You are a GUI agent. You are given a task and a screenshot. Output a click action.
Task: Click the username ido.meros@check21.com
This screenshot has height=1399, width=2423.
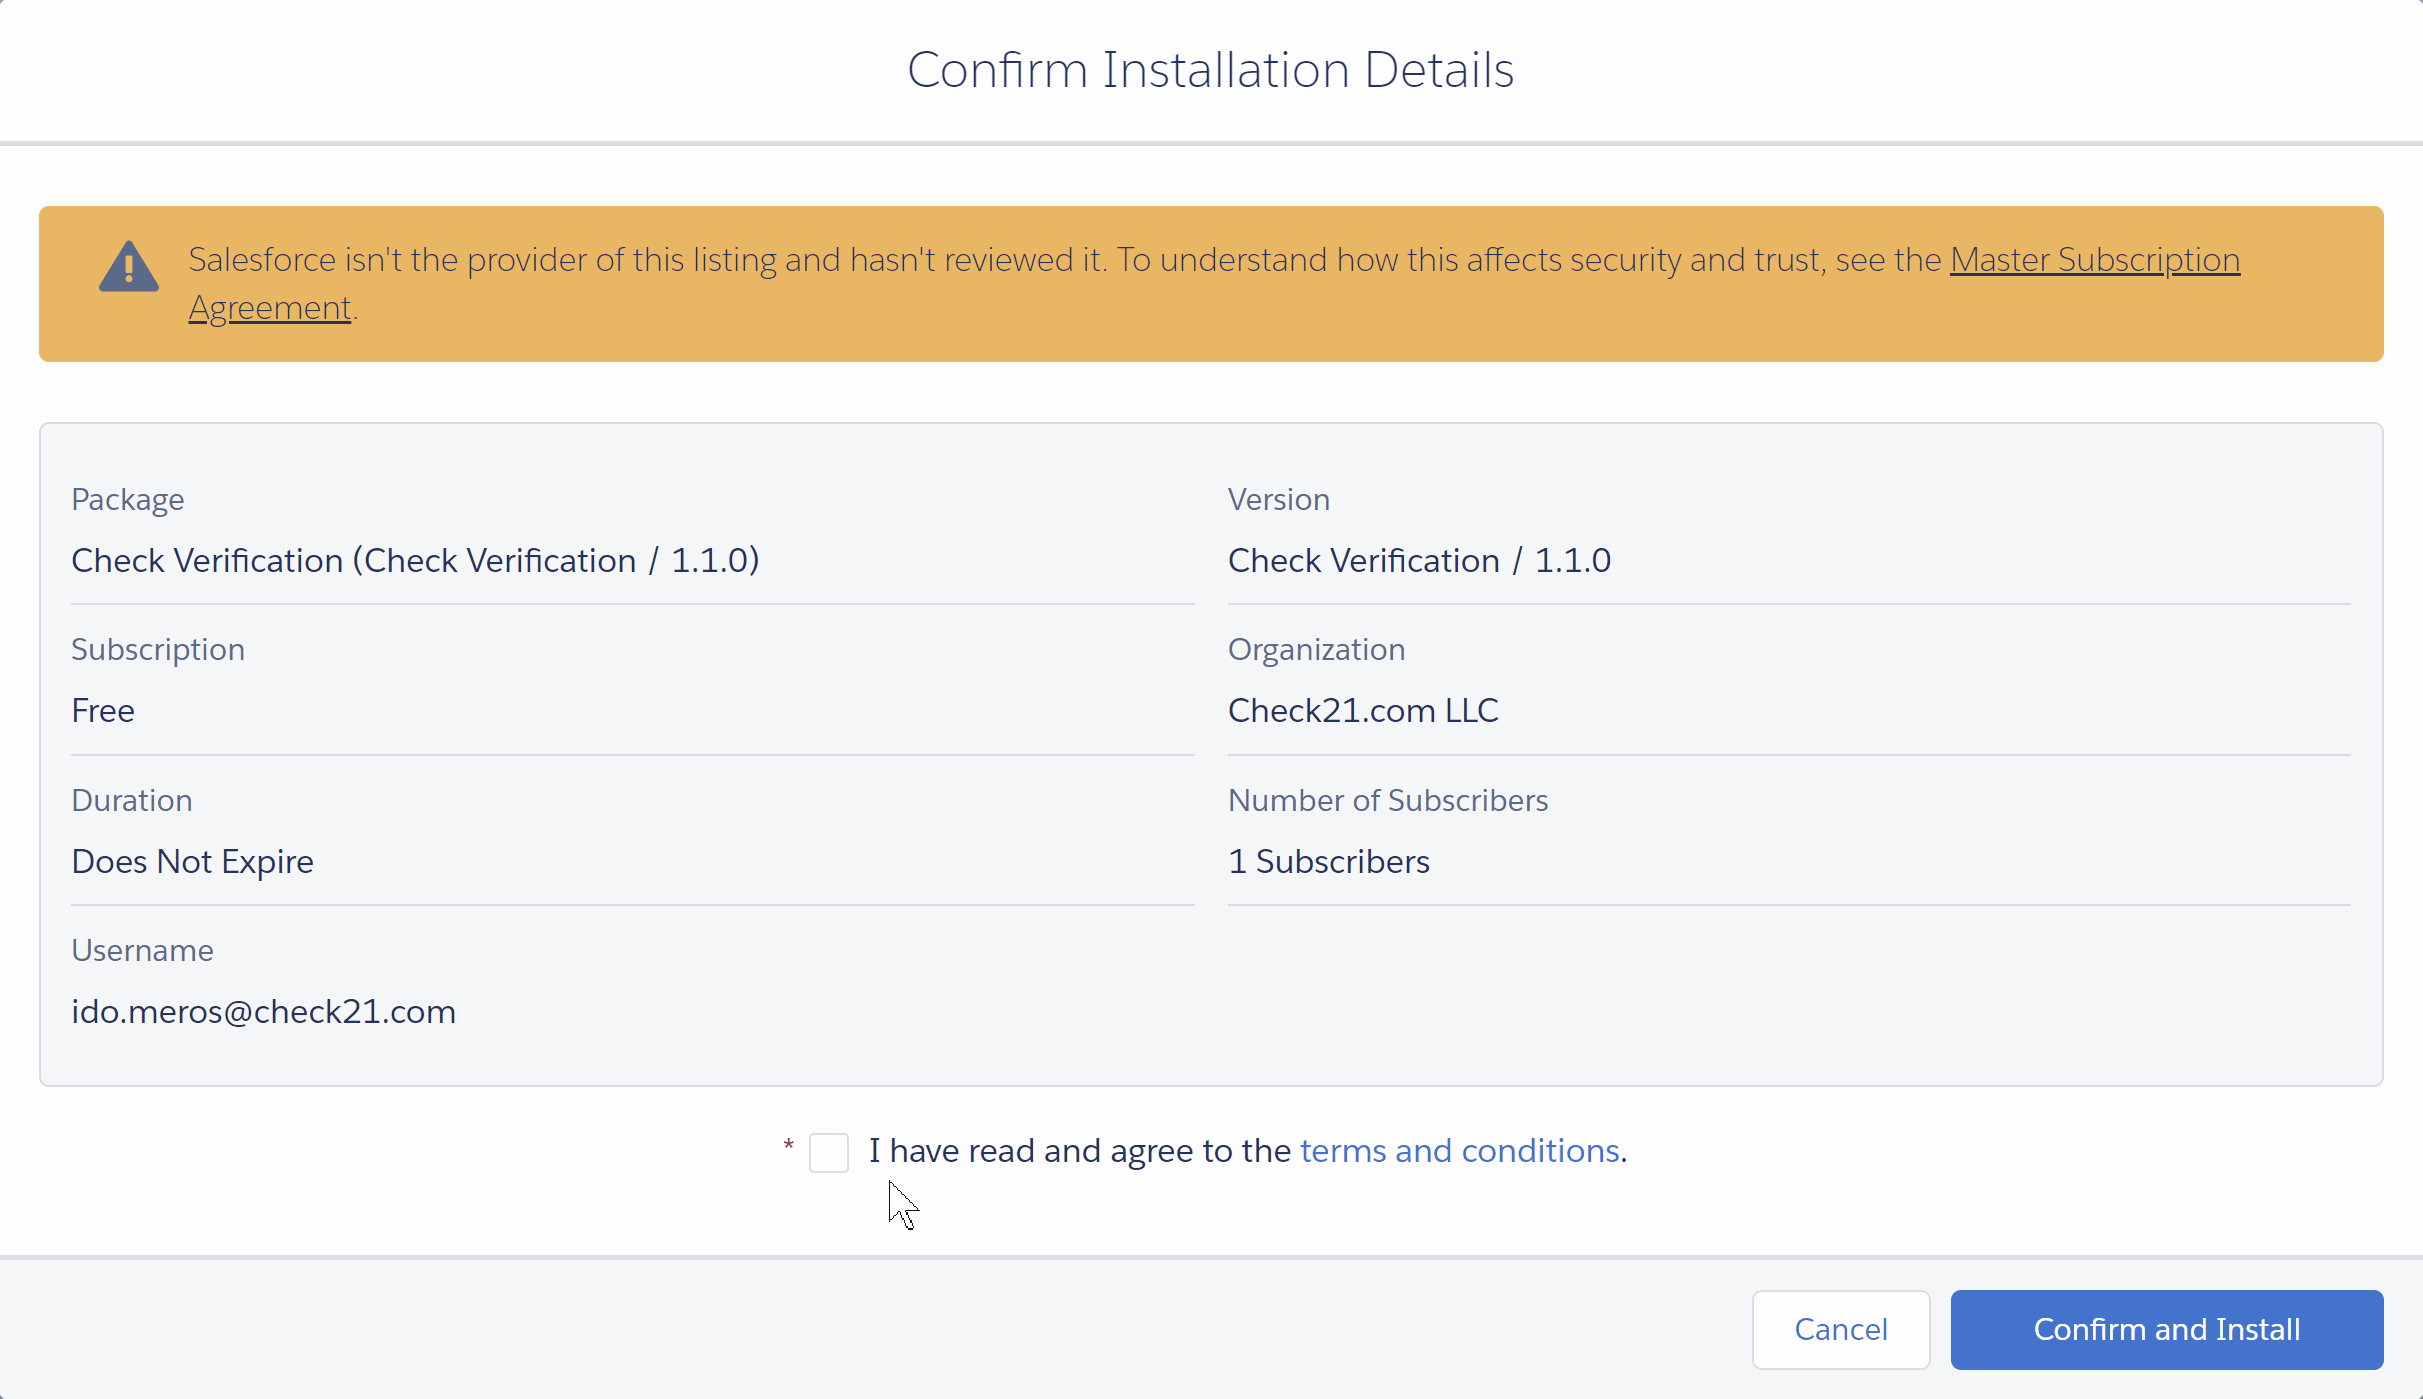263,1012
